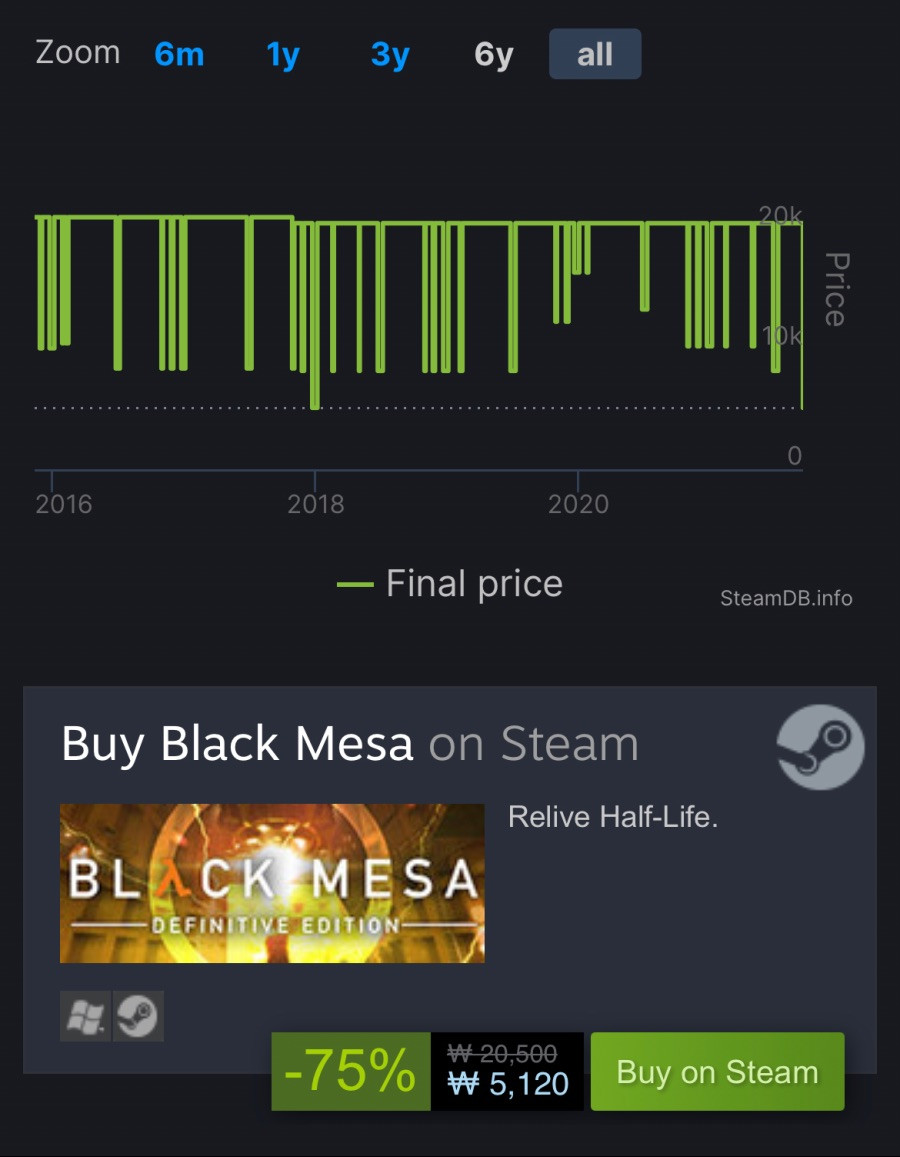The width and height of the screenshot is (900, 1157).
Task: Click the Windows platform icon
Action: (x=85, y=1016)
